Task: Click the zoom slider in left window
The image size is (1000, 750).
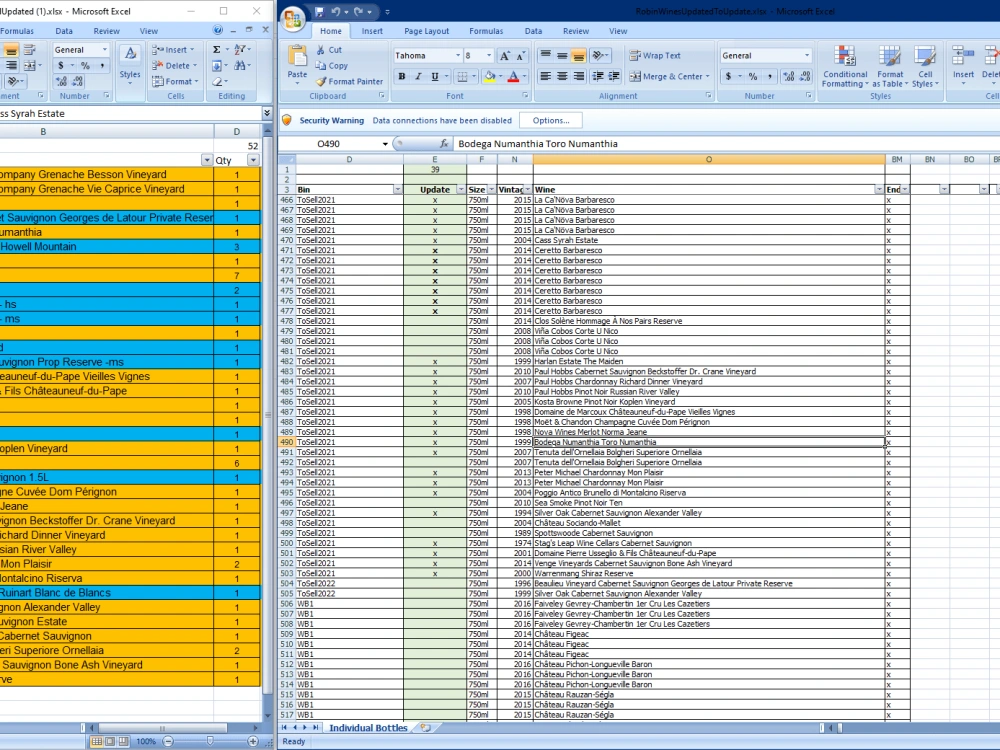Action: point(210,741)
